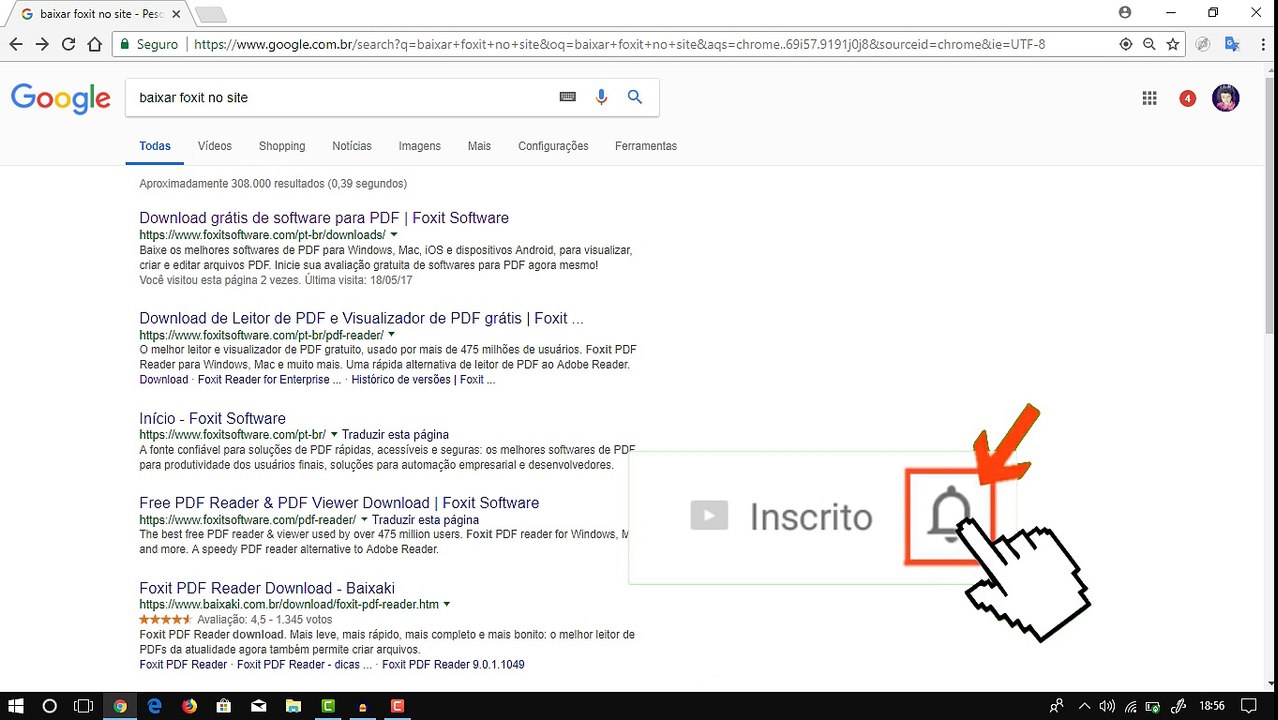Screen dimensions: 1278x720
Task: Click the browser forward arrow
Action: (42, 44)
